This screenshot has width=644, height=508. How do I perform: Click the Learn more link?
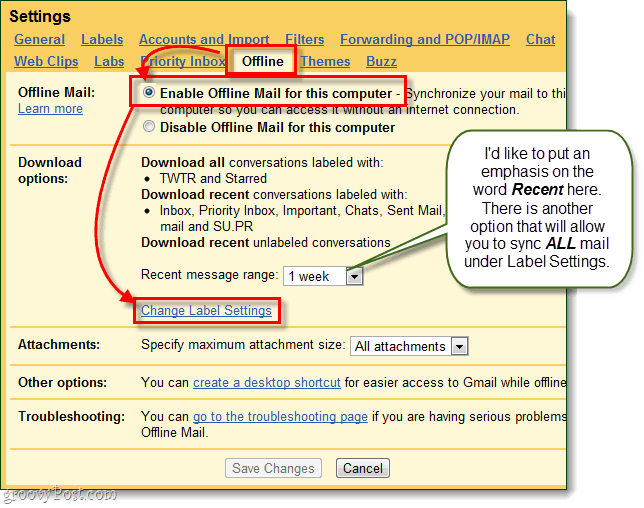point(50,109)
